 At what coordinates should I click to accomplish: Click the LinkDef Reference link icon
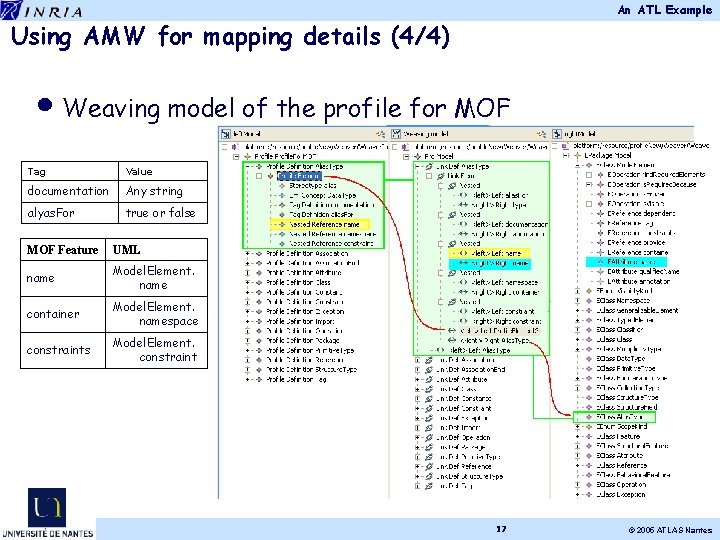pyautogui.click(x=428, y=466)
